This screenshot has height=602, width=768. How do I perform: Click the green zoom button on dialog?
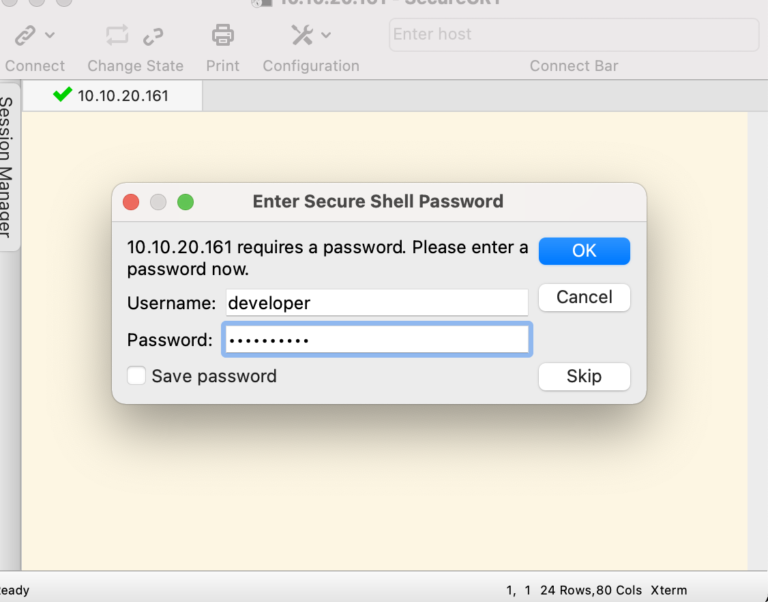point(186,202)
